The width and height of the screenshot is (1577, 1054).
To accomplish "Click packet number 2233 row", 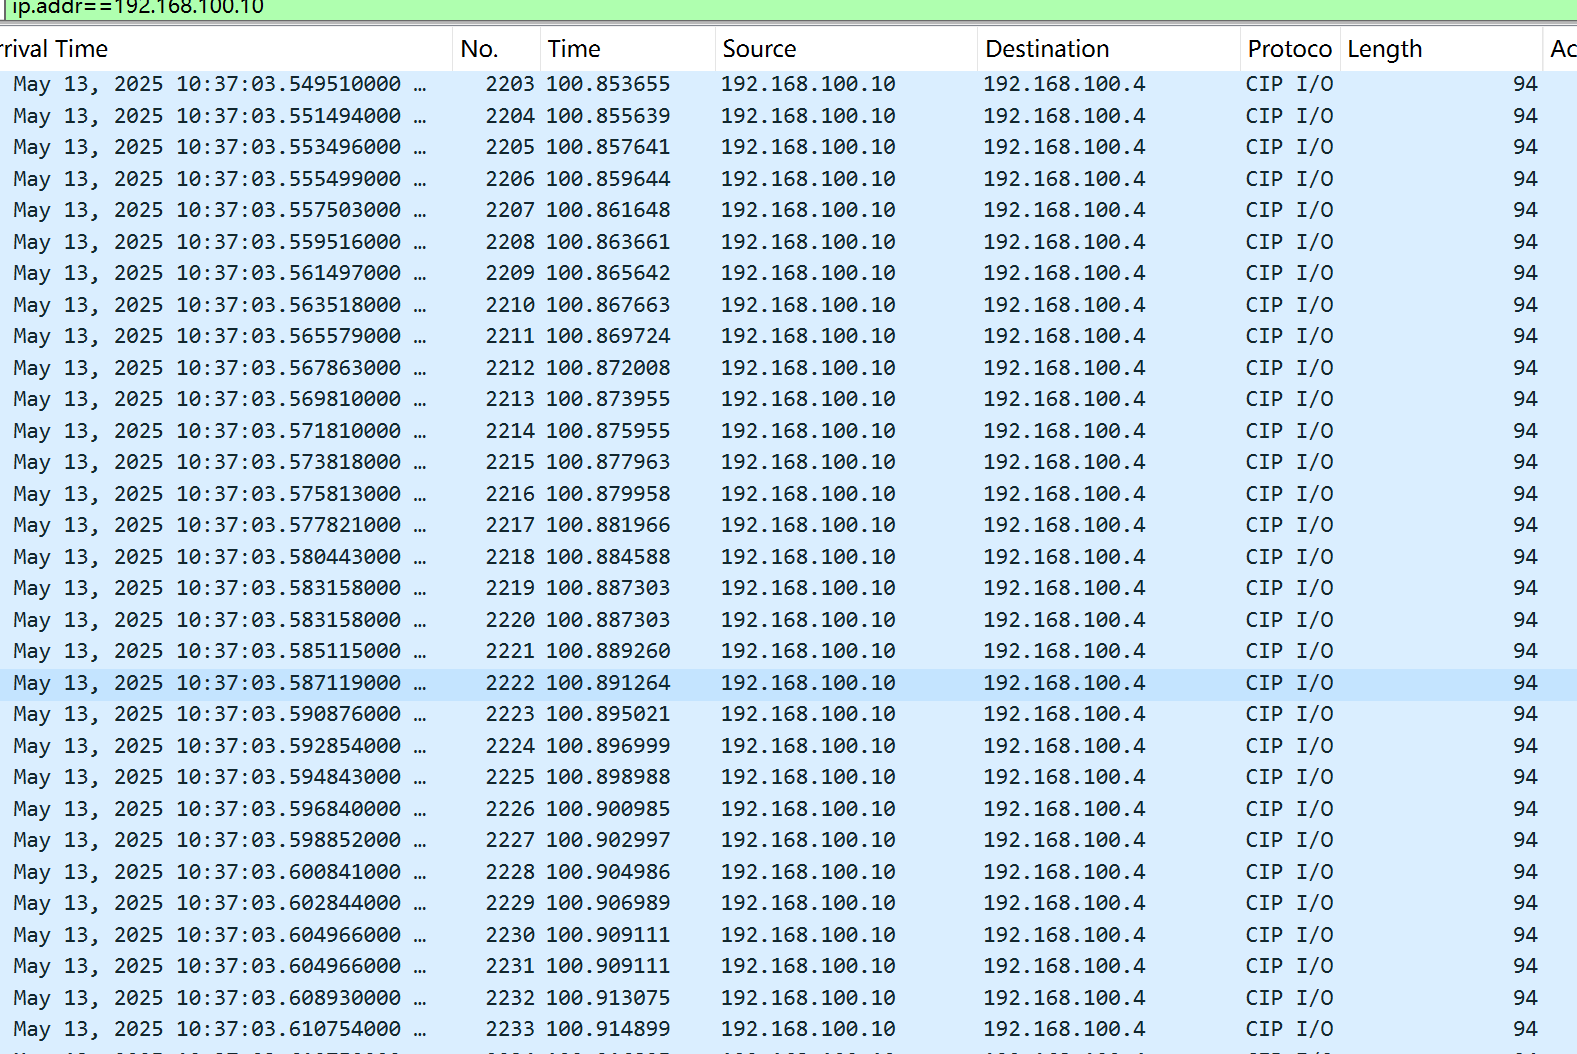I will 510,1029.
